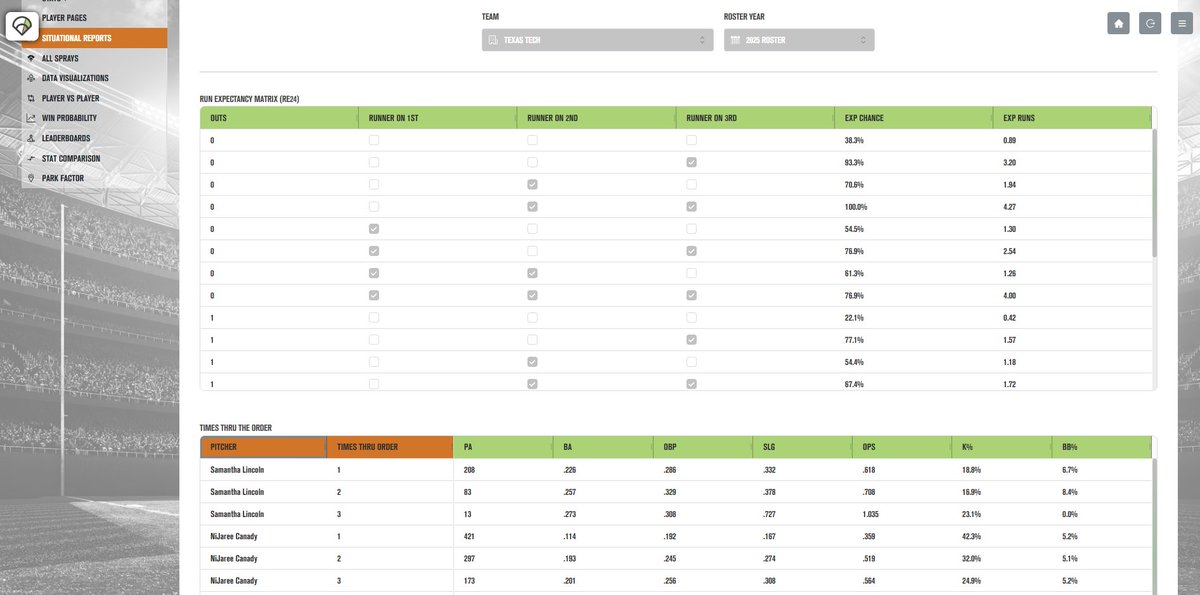Open the Team dropdown arrows for Texas Tech

702,40
